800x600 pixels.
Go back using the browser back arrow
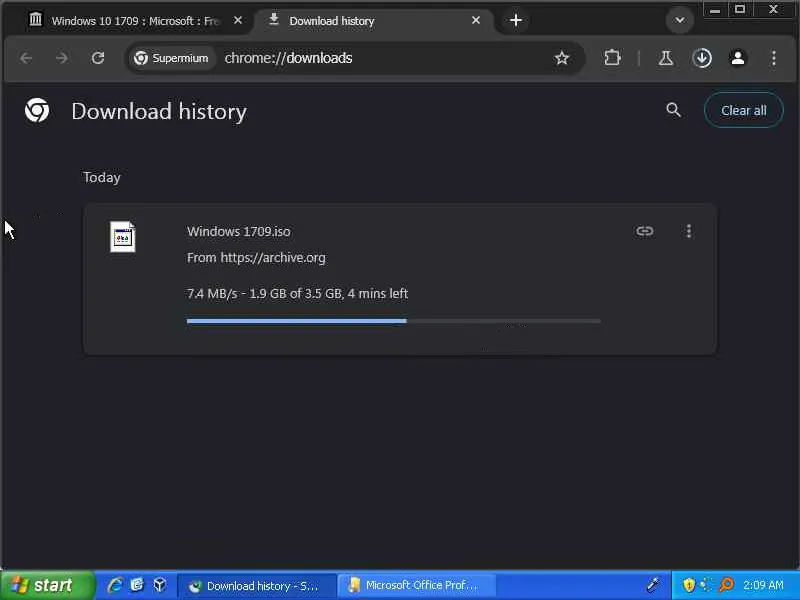tap(26, 58)
